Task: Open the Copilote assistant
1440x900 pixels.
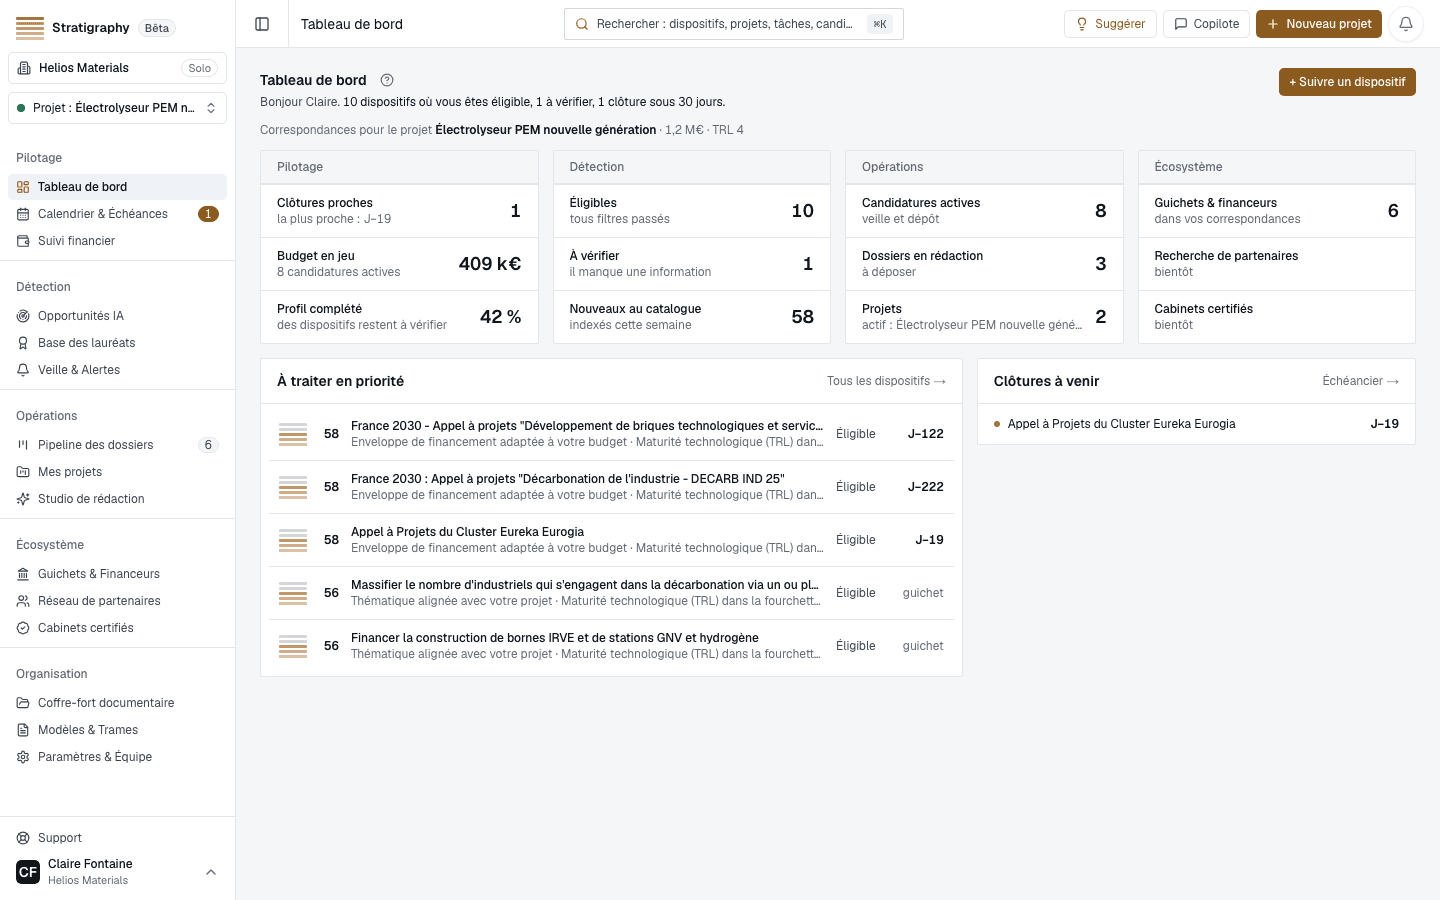Action: (1206, 24)
